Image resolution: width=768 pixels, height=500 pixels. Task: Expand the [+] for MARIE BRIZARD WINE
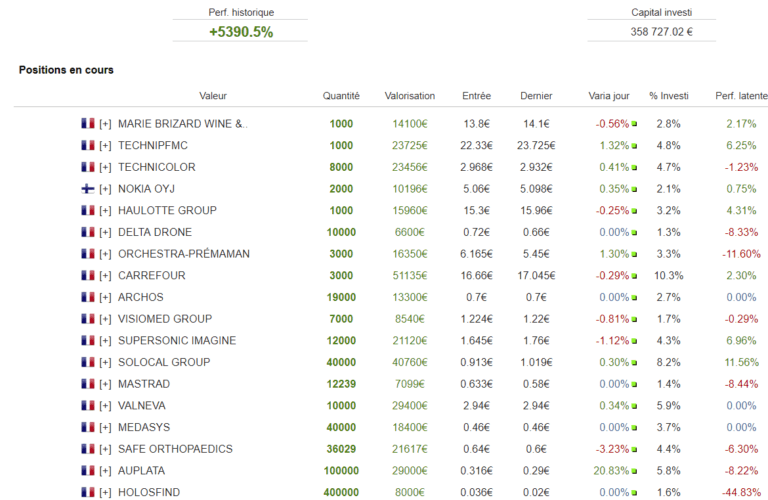(x=105, y=124)
